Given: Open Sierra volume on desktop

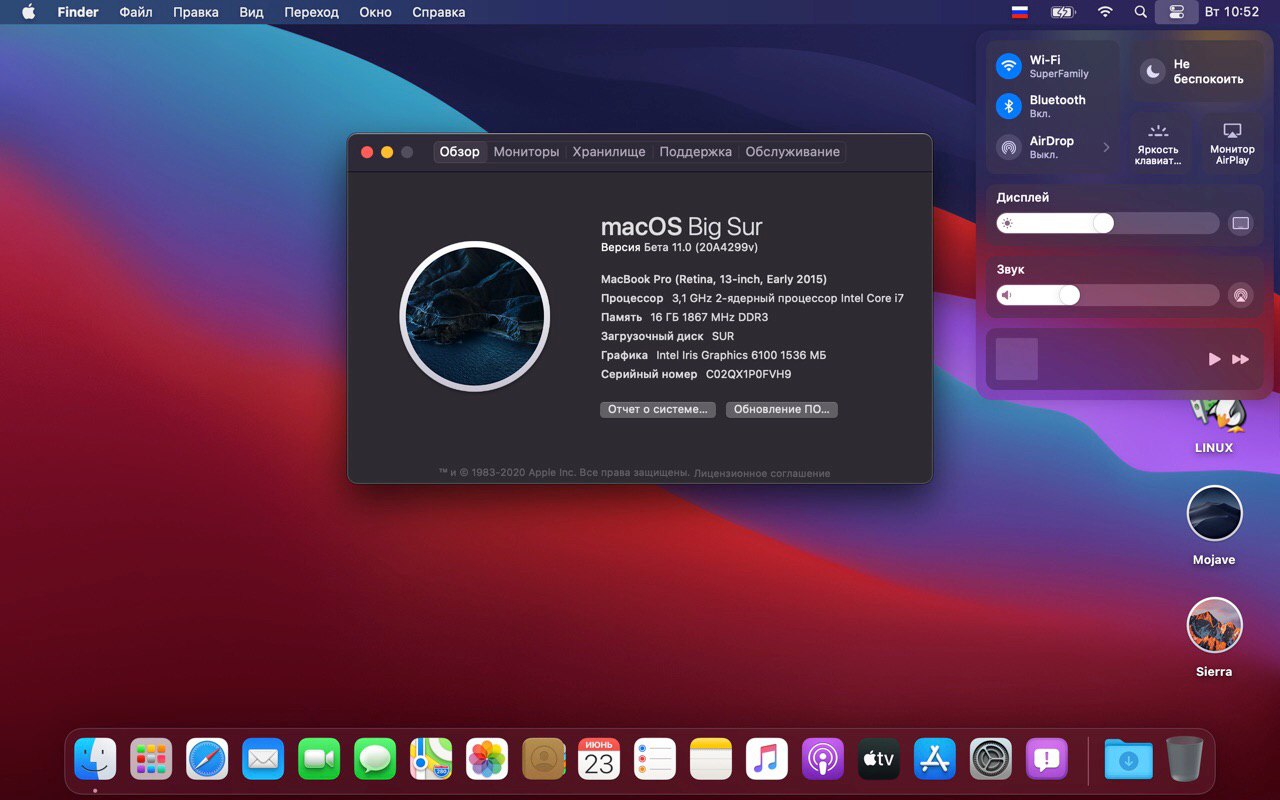Looking at the screenshot, I should coord(1214,625).
